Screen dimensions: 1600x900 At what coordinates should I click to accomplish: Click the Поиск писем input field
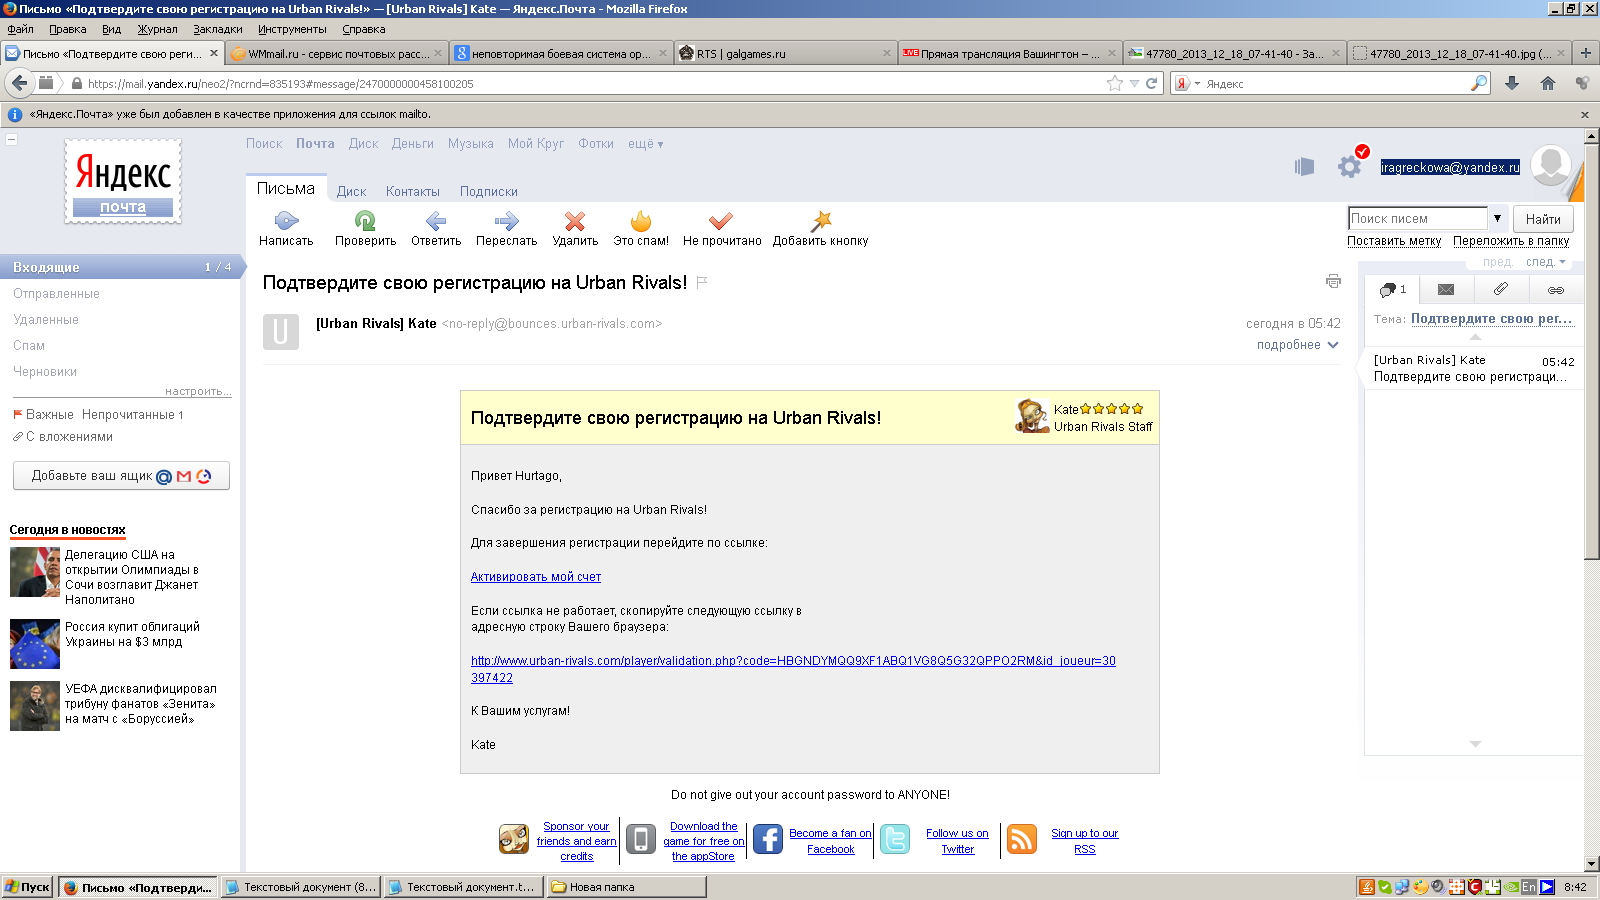click(1418, 218)
